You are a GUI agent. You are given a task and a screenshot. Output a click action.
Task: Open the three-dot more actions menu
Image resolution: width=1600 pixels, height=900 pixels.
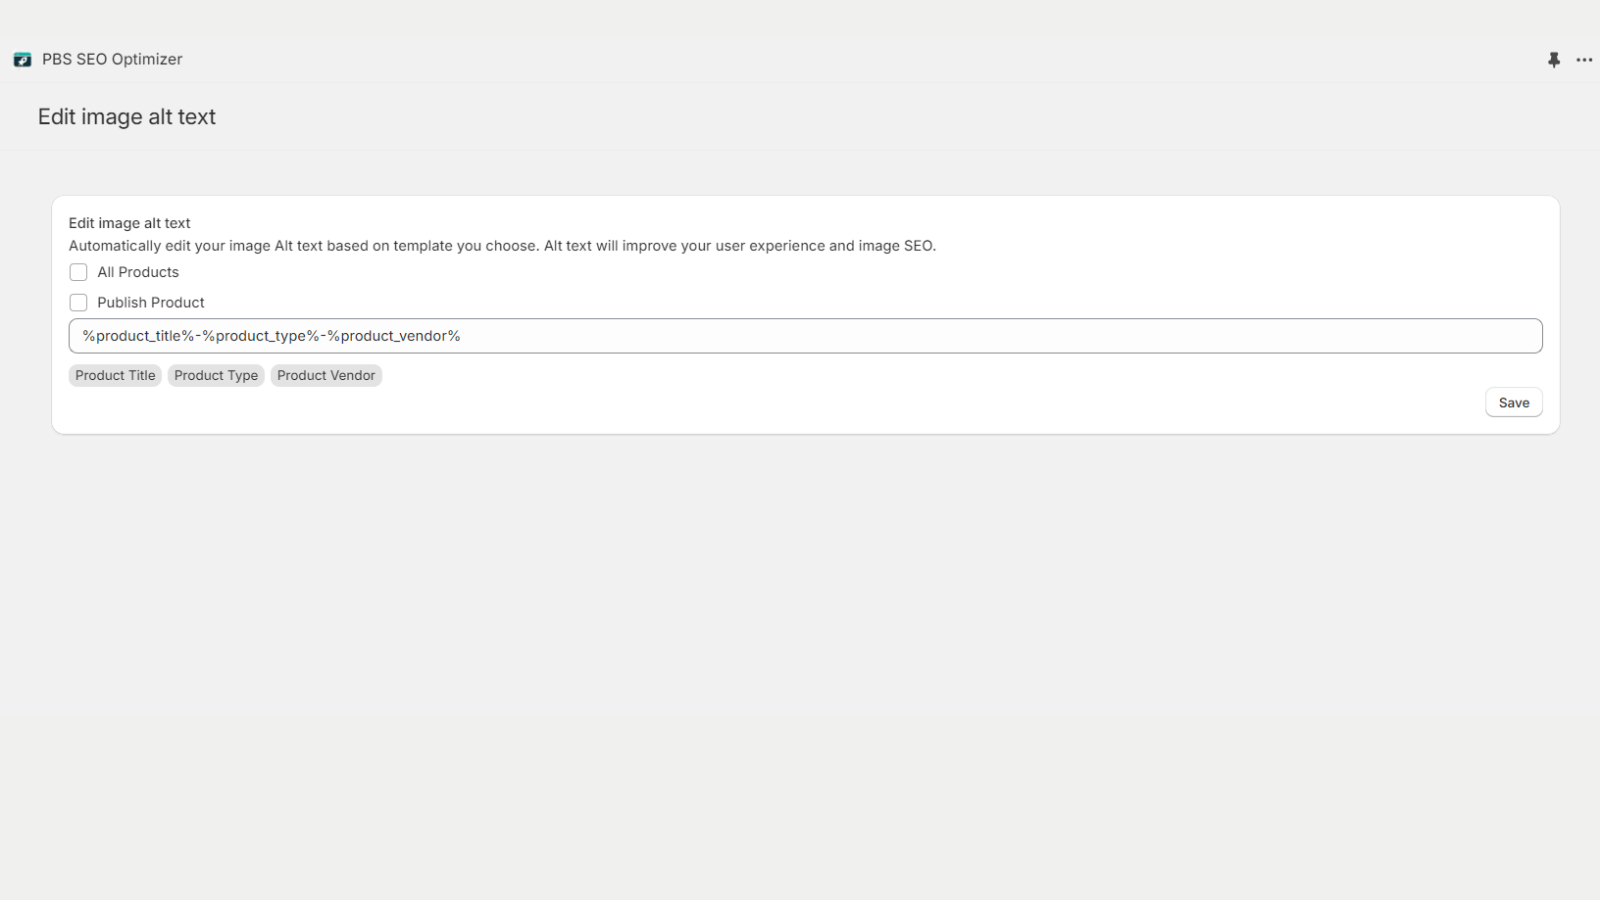click(1585, 60)
